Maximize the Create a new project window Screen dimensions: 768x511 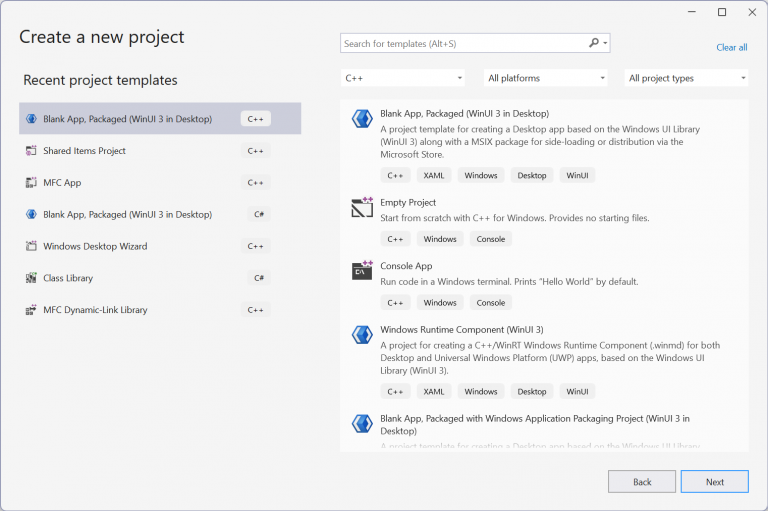click(x=722, y=12)
